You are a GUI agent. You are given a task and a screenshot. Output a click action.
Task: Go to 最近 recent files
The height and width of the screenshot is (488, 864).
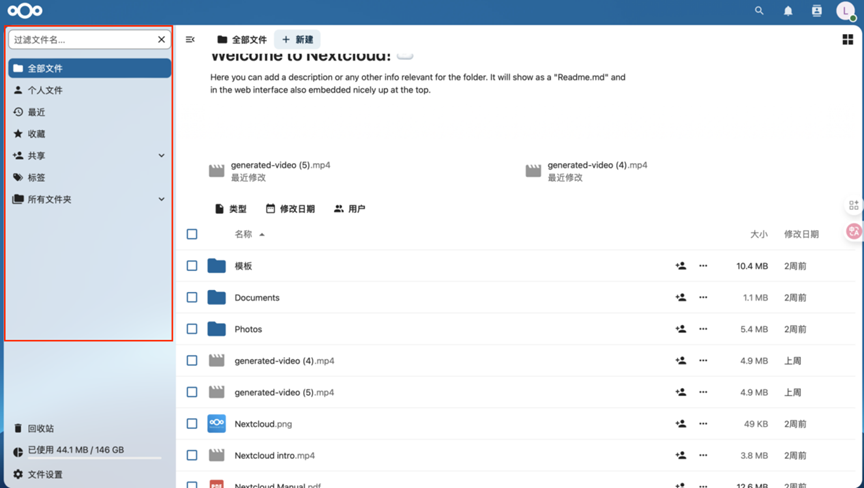click(x=36, y=112)
